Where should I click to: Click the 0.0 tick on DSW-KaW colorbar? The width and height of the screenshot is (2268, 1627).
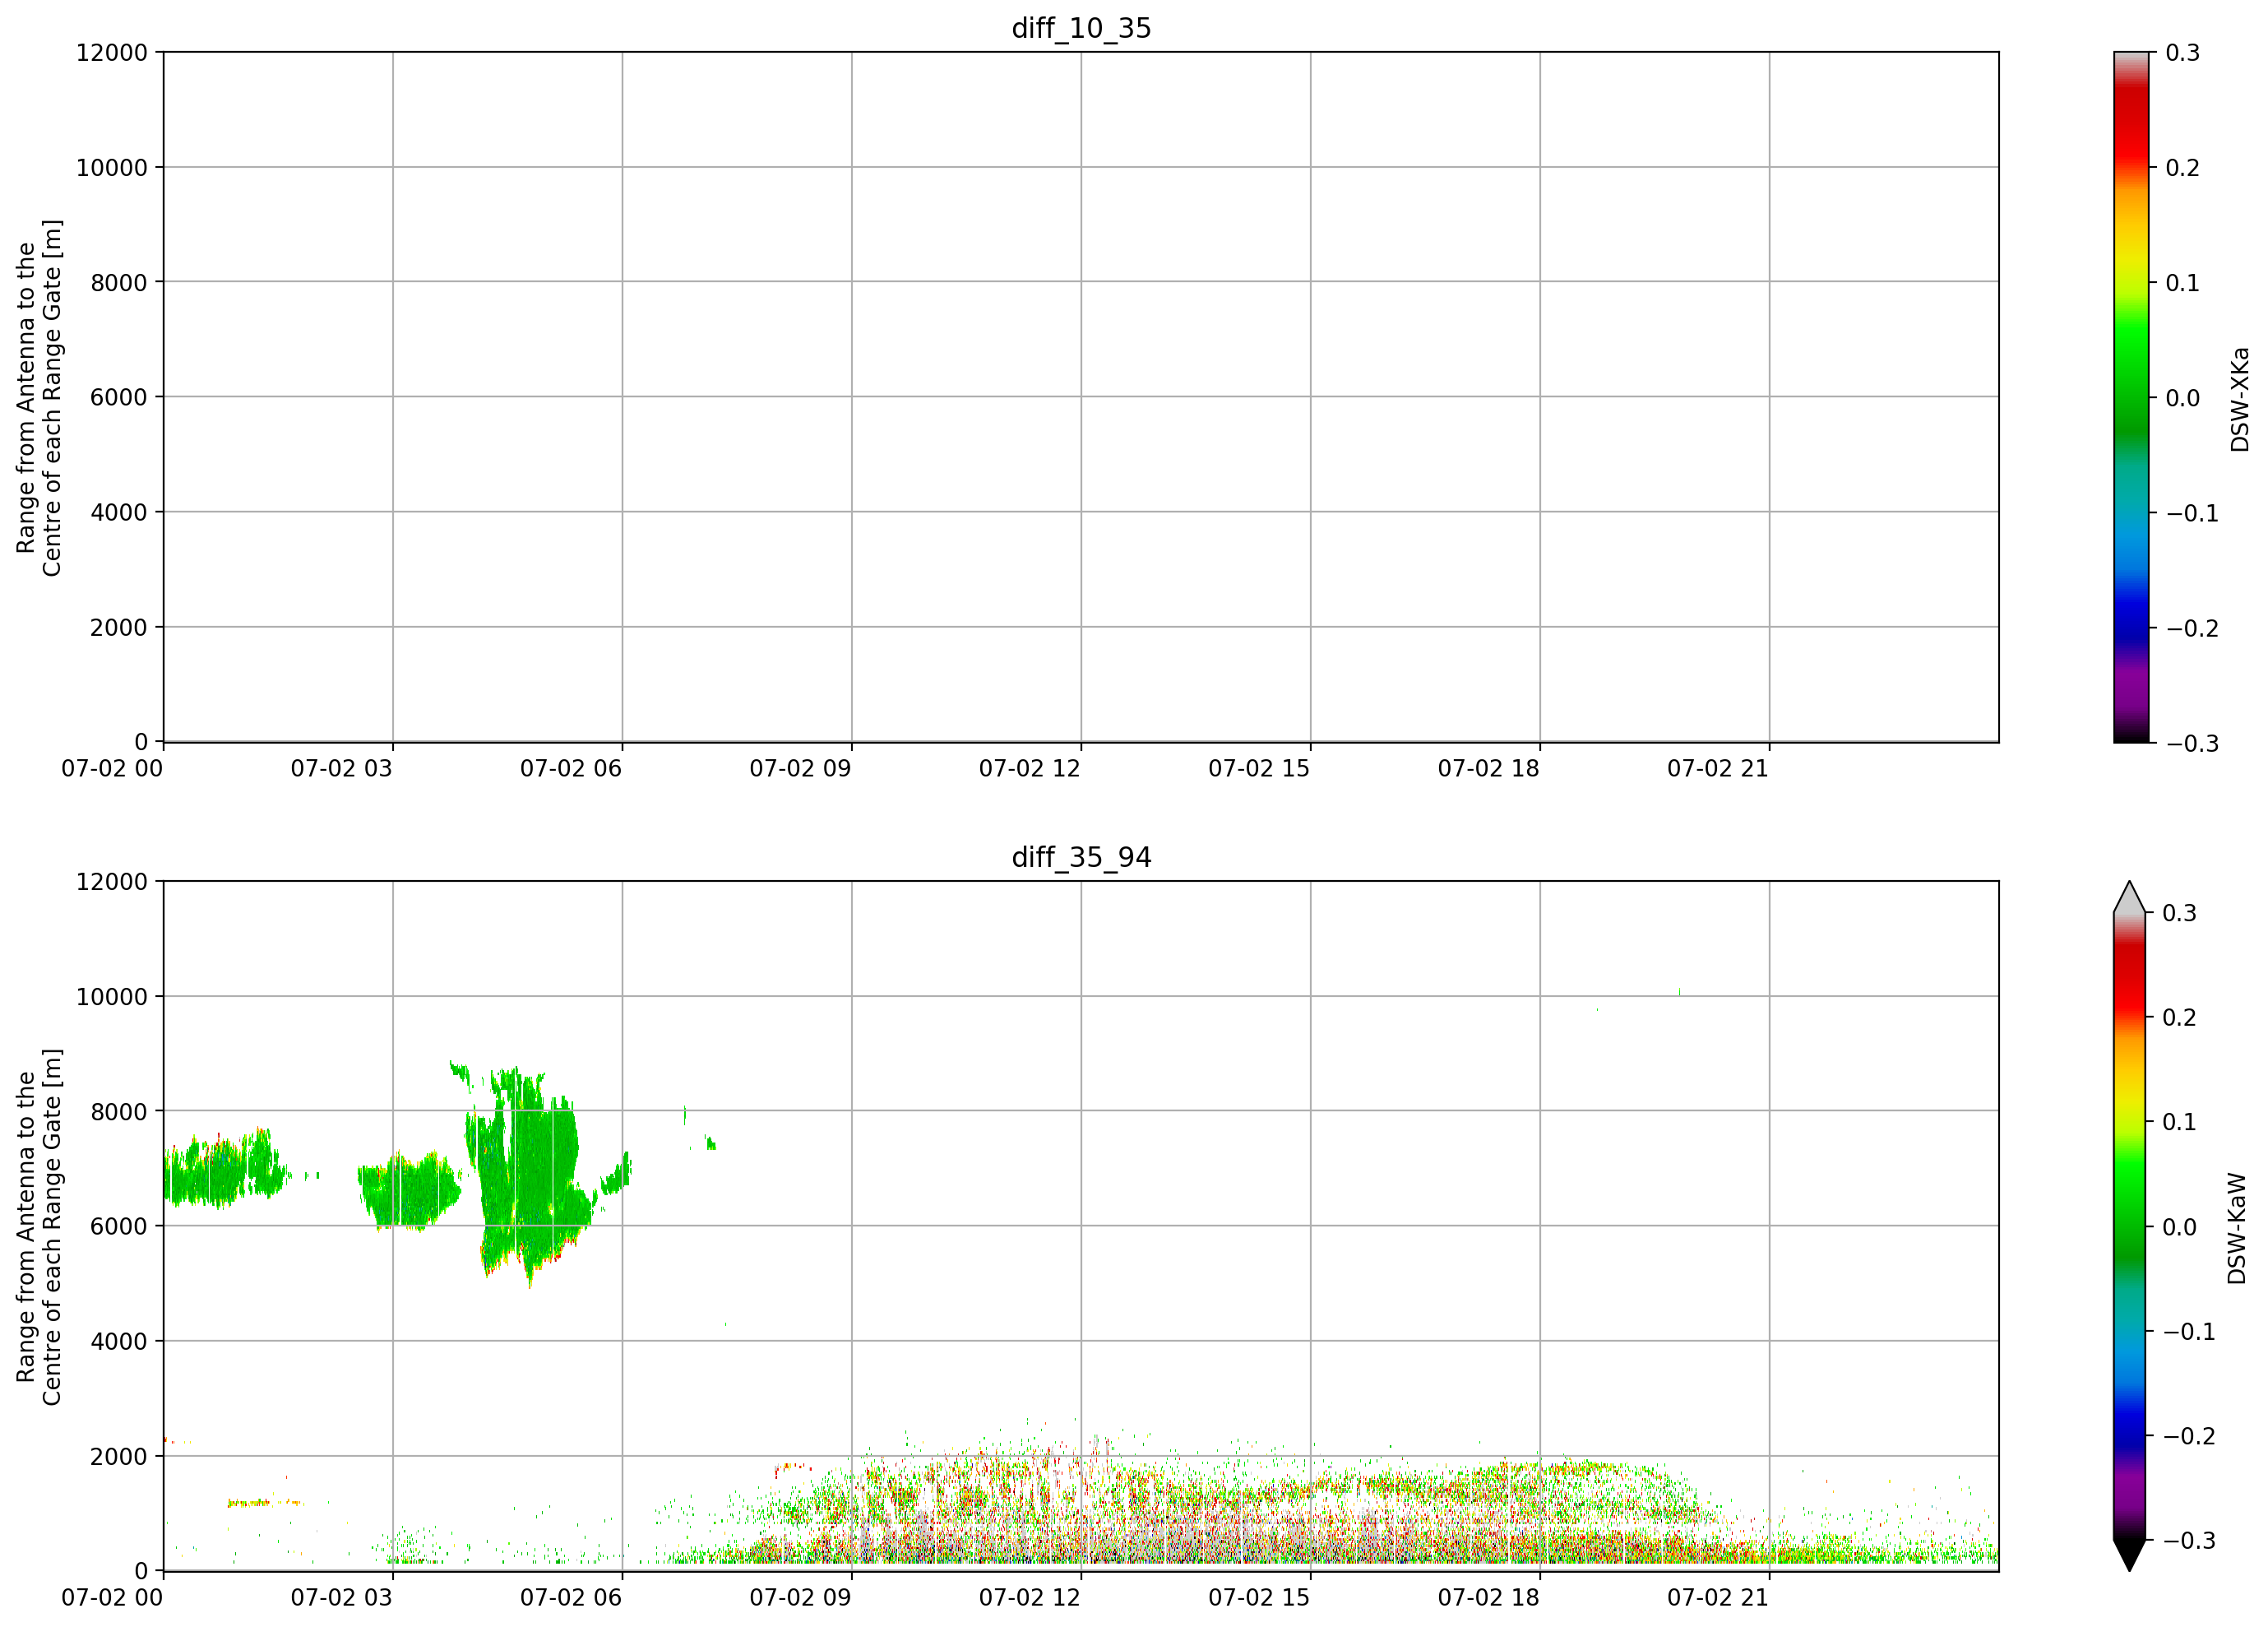tap(2180, 1226)
